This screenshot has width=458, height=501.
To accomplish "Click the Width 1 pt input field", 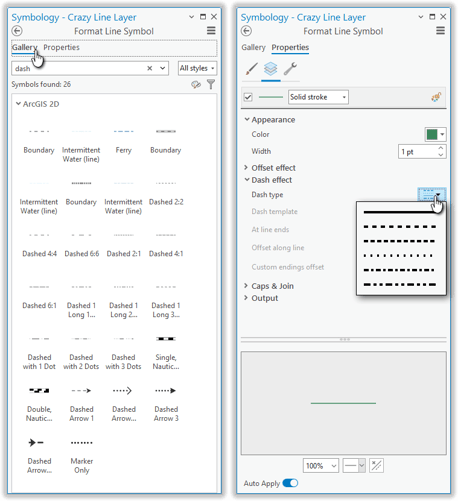I will point(417,152).
